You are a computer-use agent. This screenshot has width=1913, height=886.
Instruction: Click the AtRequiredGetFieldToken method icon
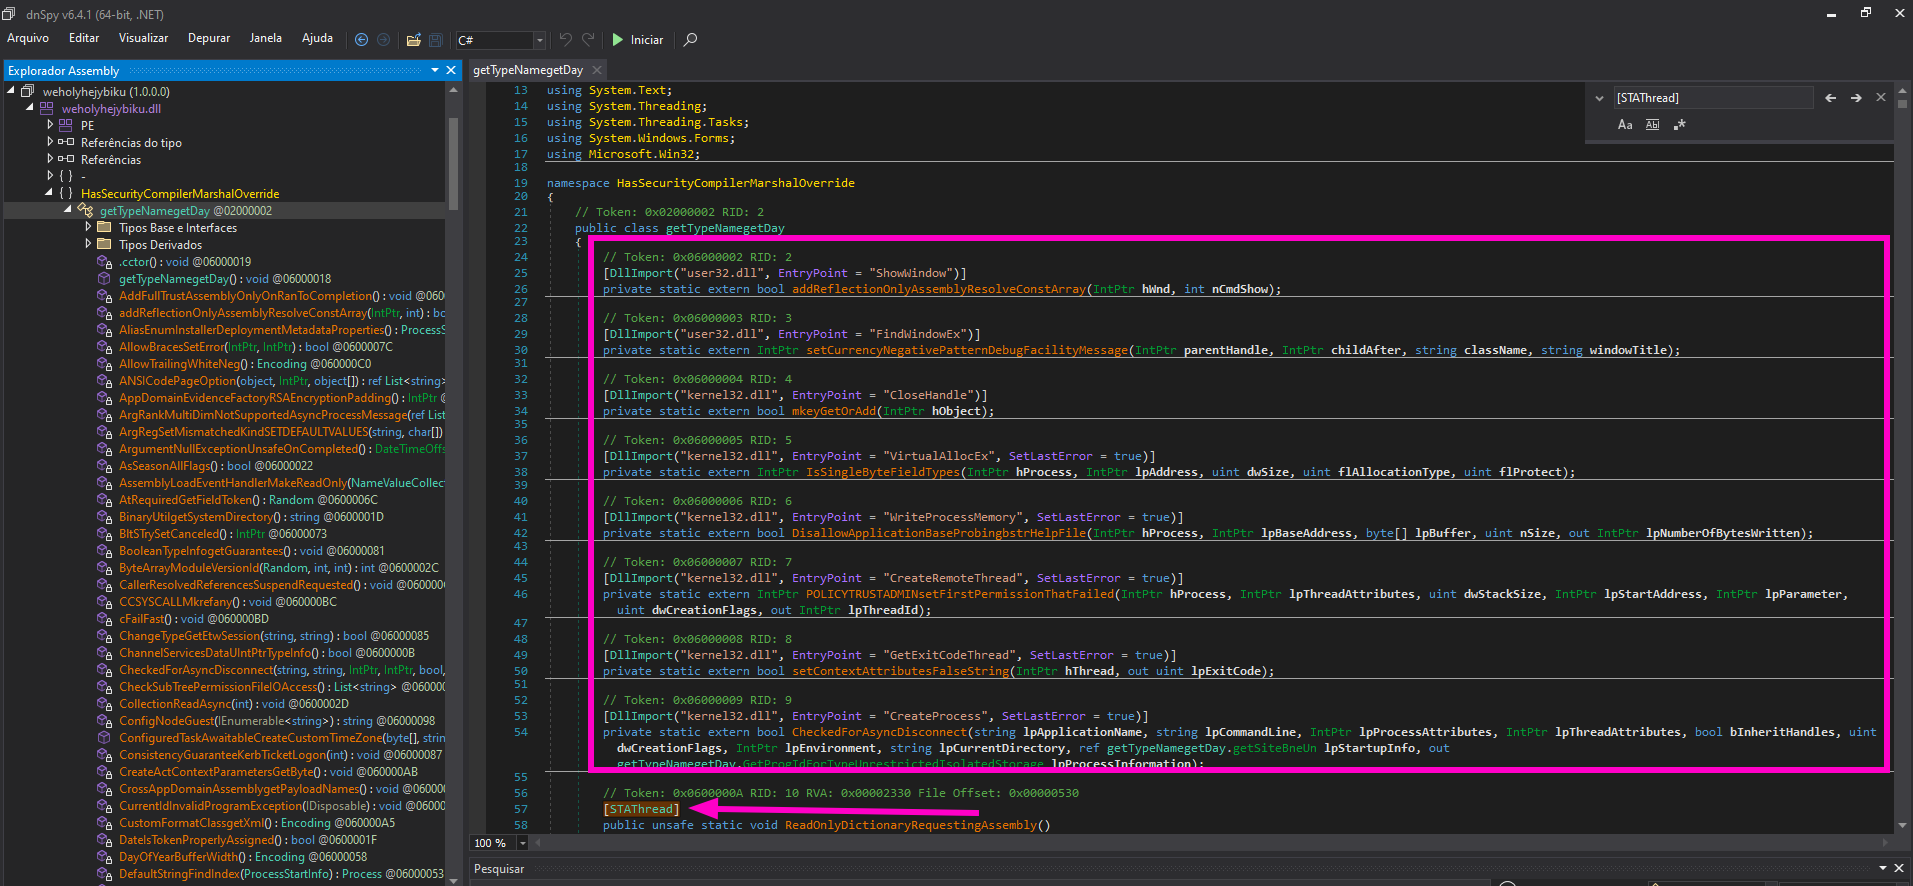point(104,500)
